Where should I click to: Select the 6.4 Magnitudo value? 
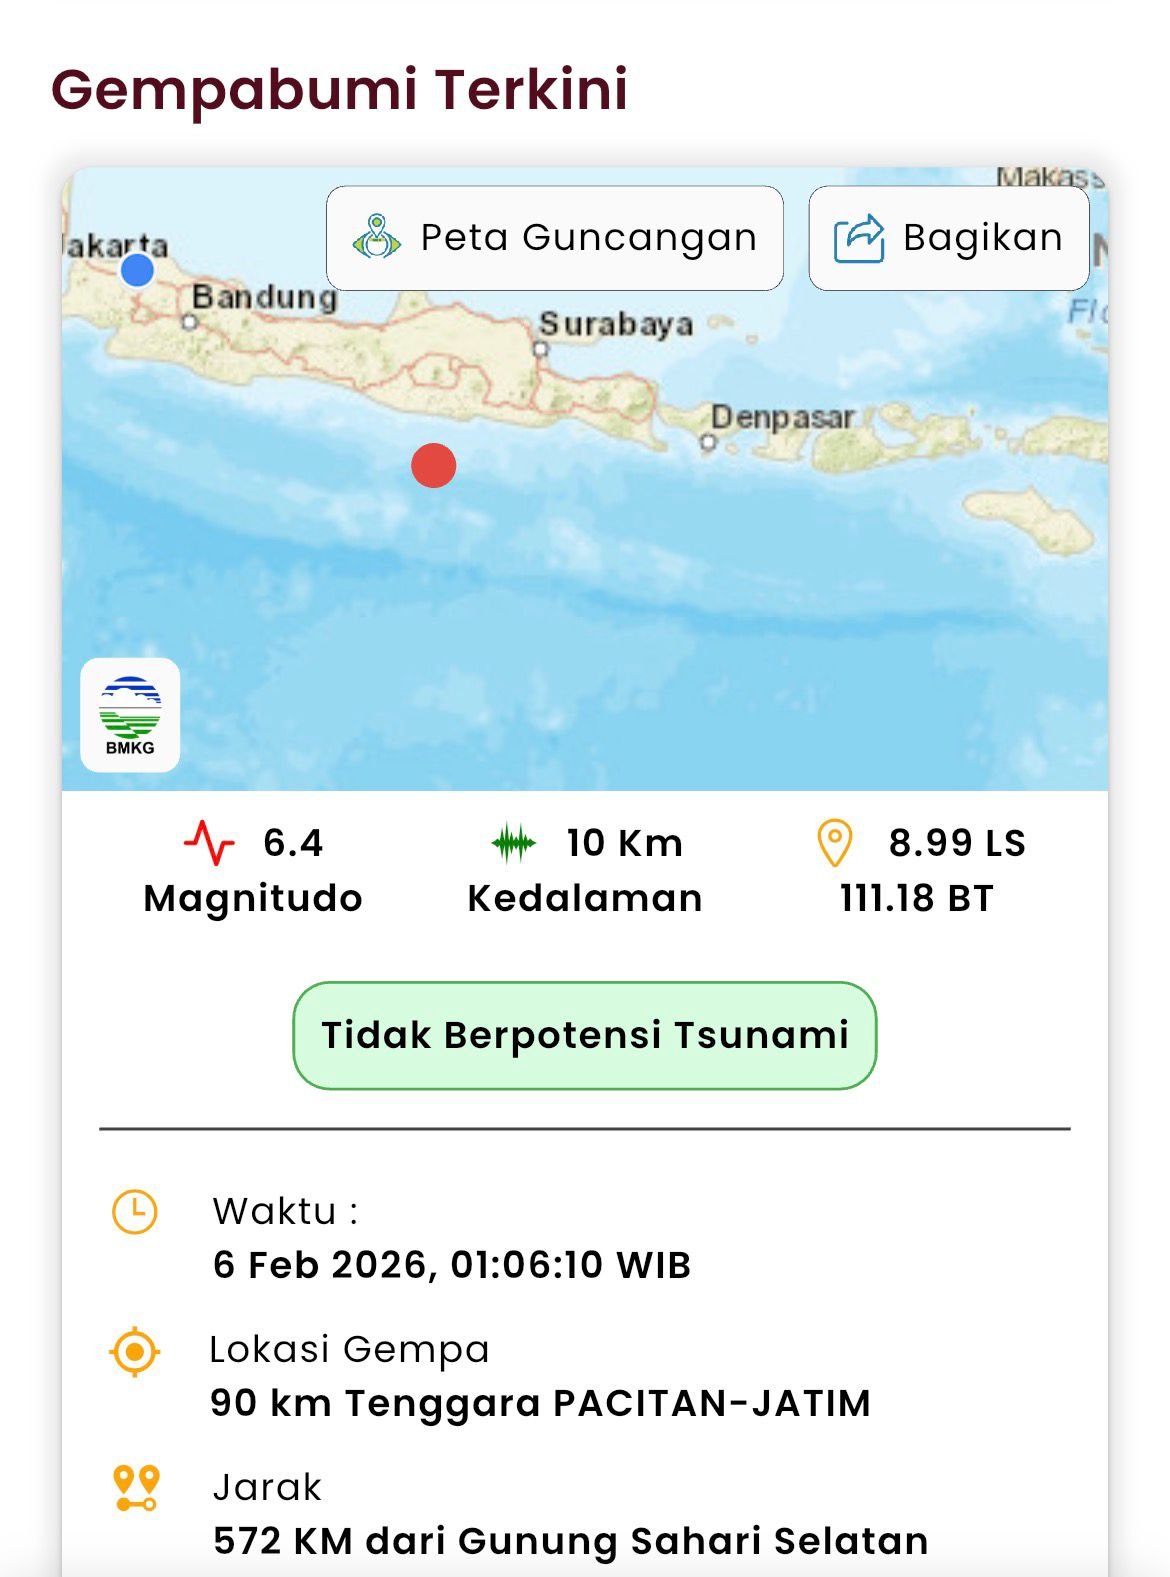(293, 843)
